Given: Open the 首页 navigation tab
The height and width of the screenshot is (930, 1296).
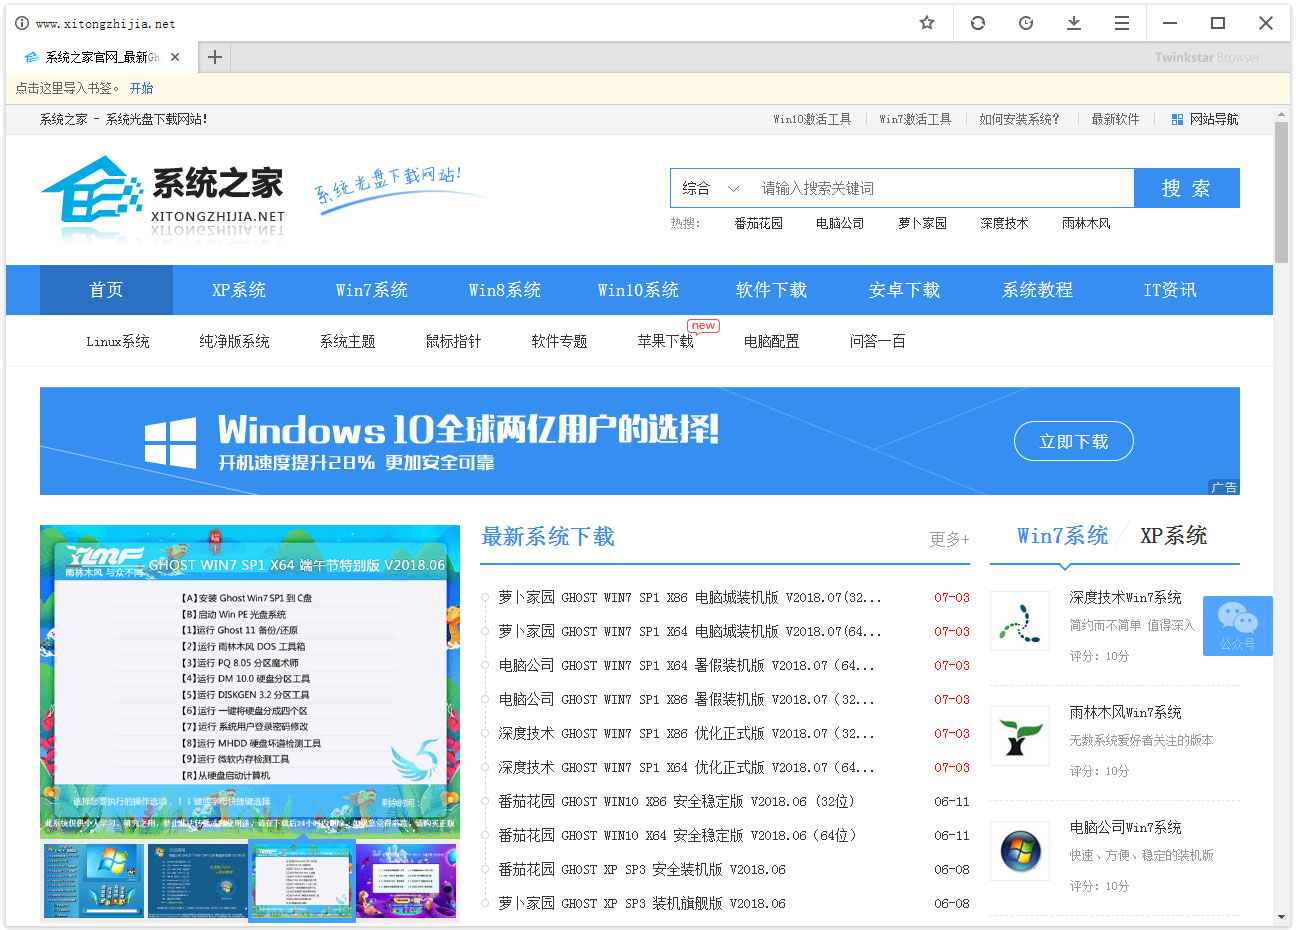Looking at the screenshot, I should pyautogui.click(x=106, y=290).
